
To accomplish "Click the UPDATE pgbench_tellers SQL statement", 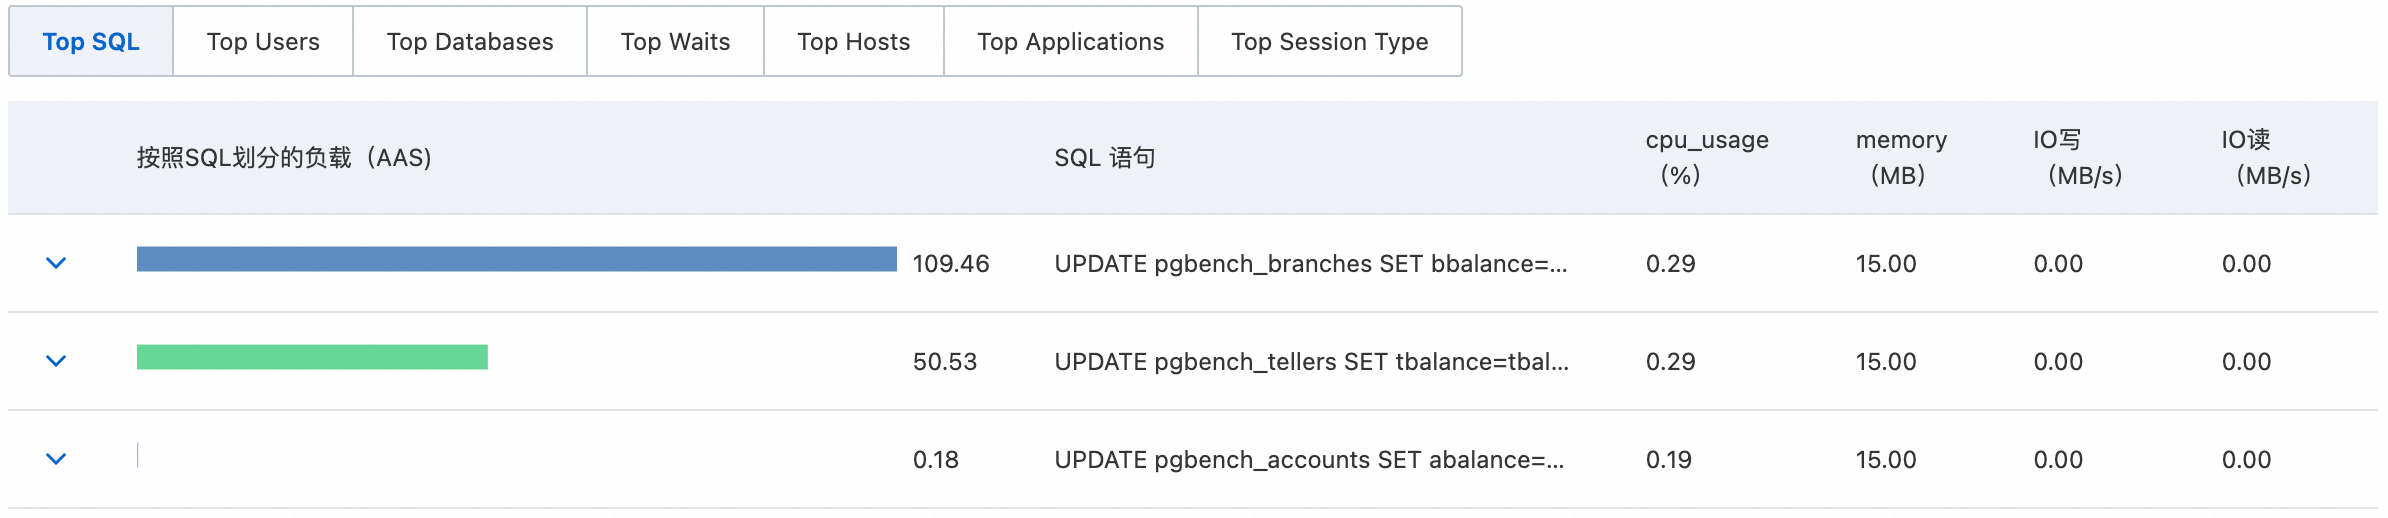I will tap(1311, 362).
